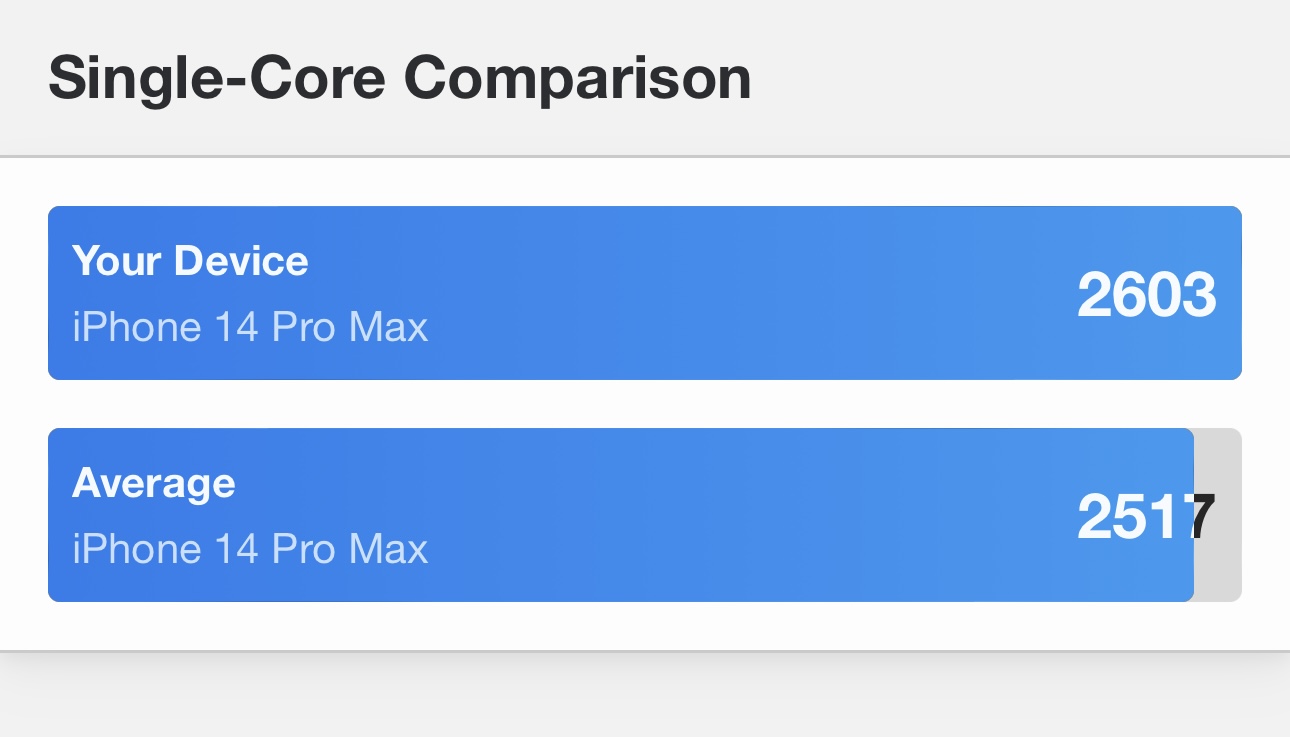Screen dimensions: 1290x737
Task: Click the digit 7 on the gray segment
Action: coord(1205,517)
